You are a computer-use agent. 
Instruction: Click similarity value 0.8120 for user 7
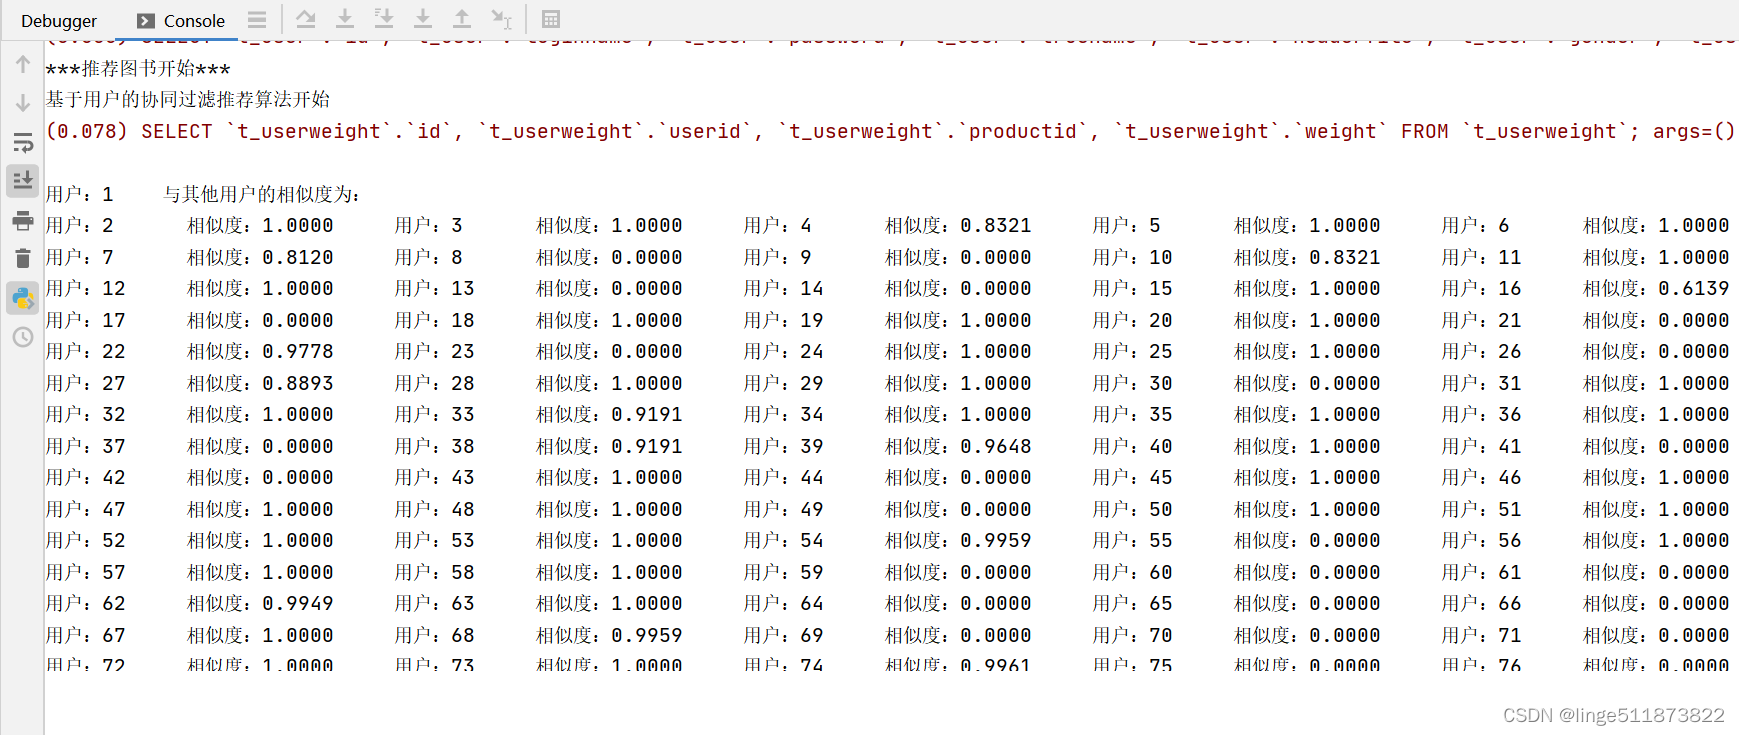coord(298,257)
